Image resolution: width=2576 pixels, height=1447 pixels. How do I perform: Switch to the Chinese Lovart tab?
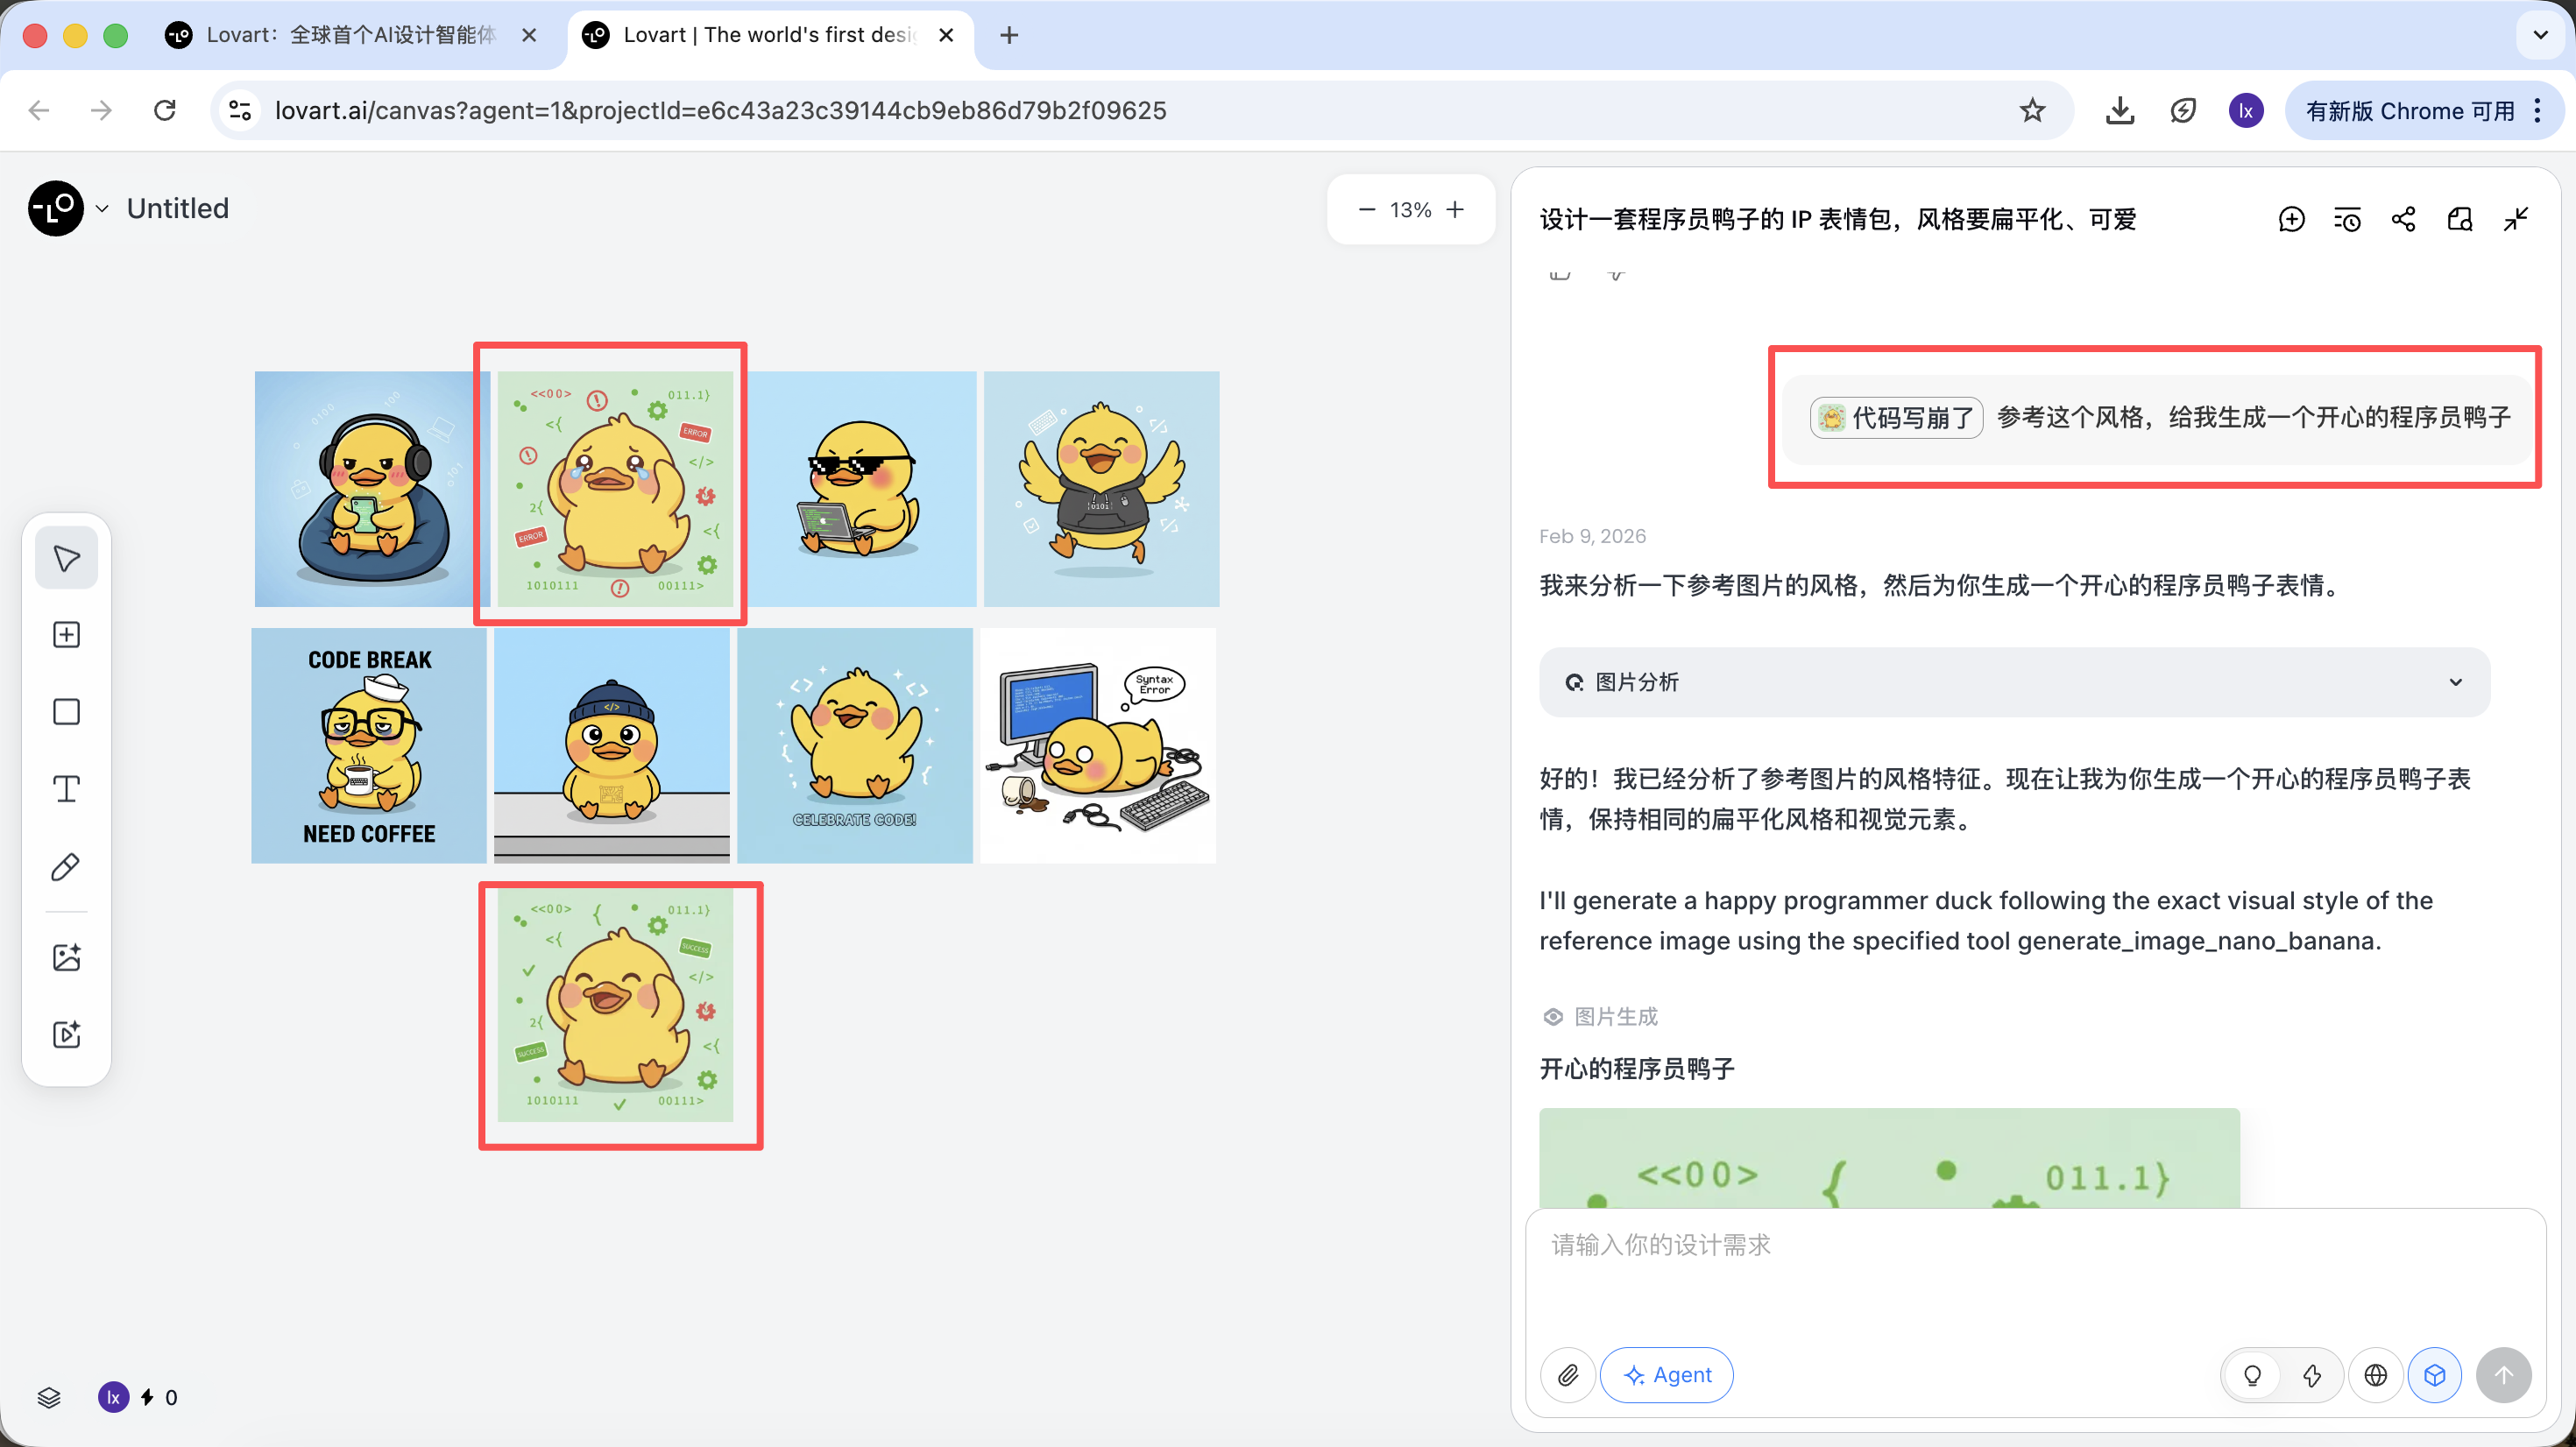pos(350,35)
